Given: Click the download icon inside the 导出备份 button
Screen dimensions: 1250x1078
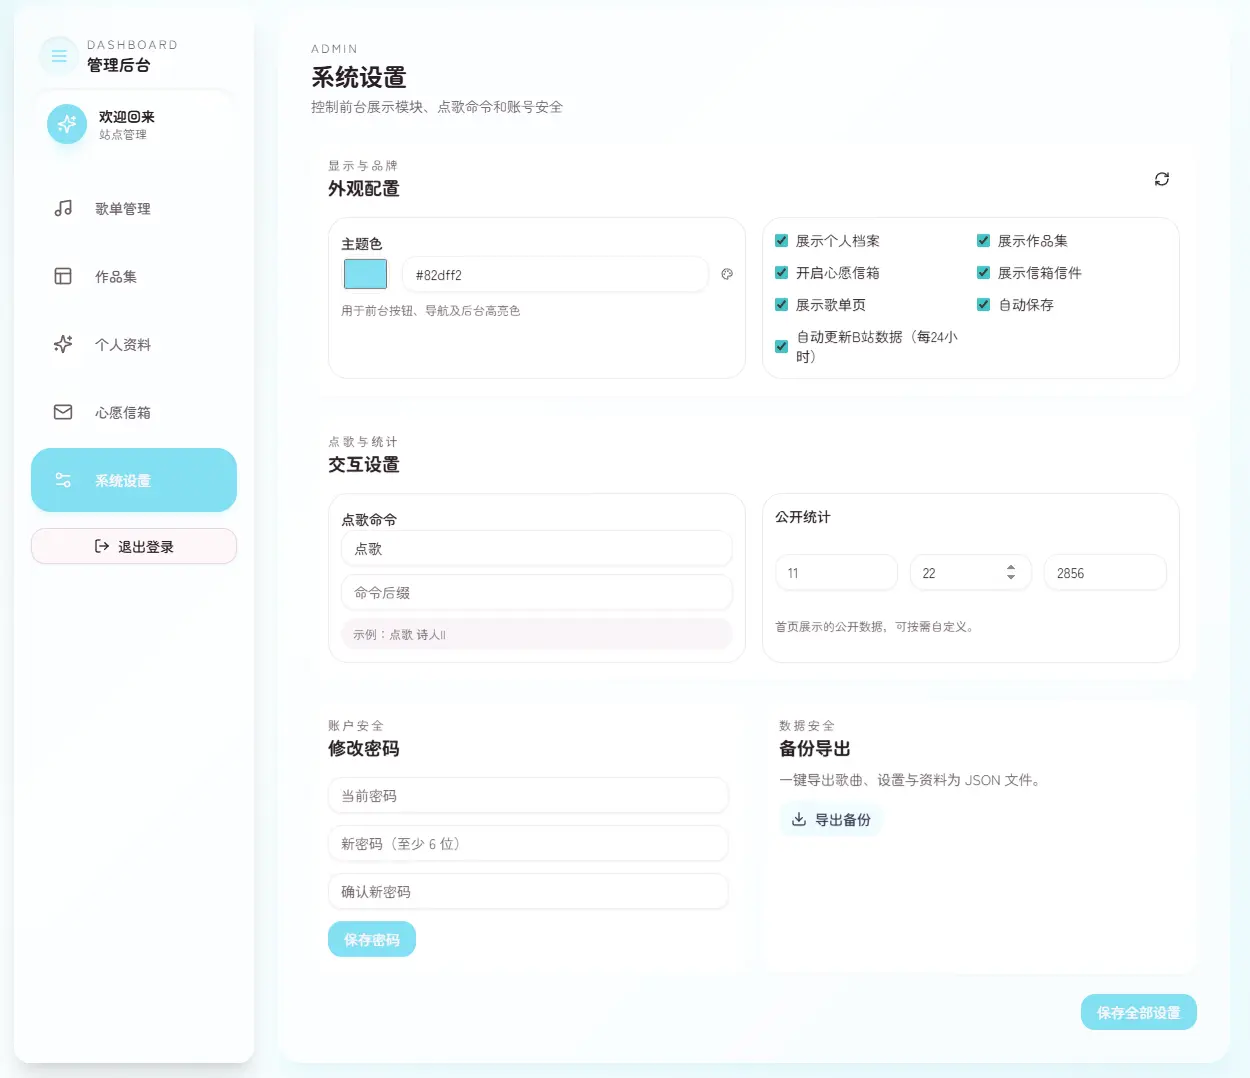Looking at the screenshot, I should click(x=799, y=819).
